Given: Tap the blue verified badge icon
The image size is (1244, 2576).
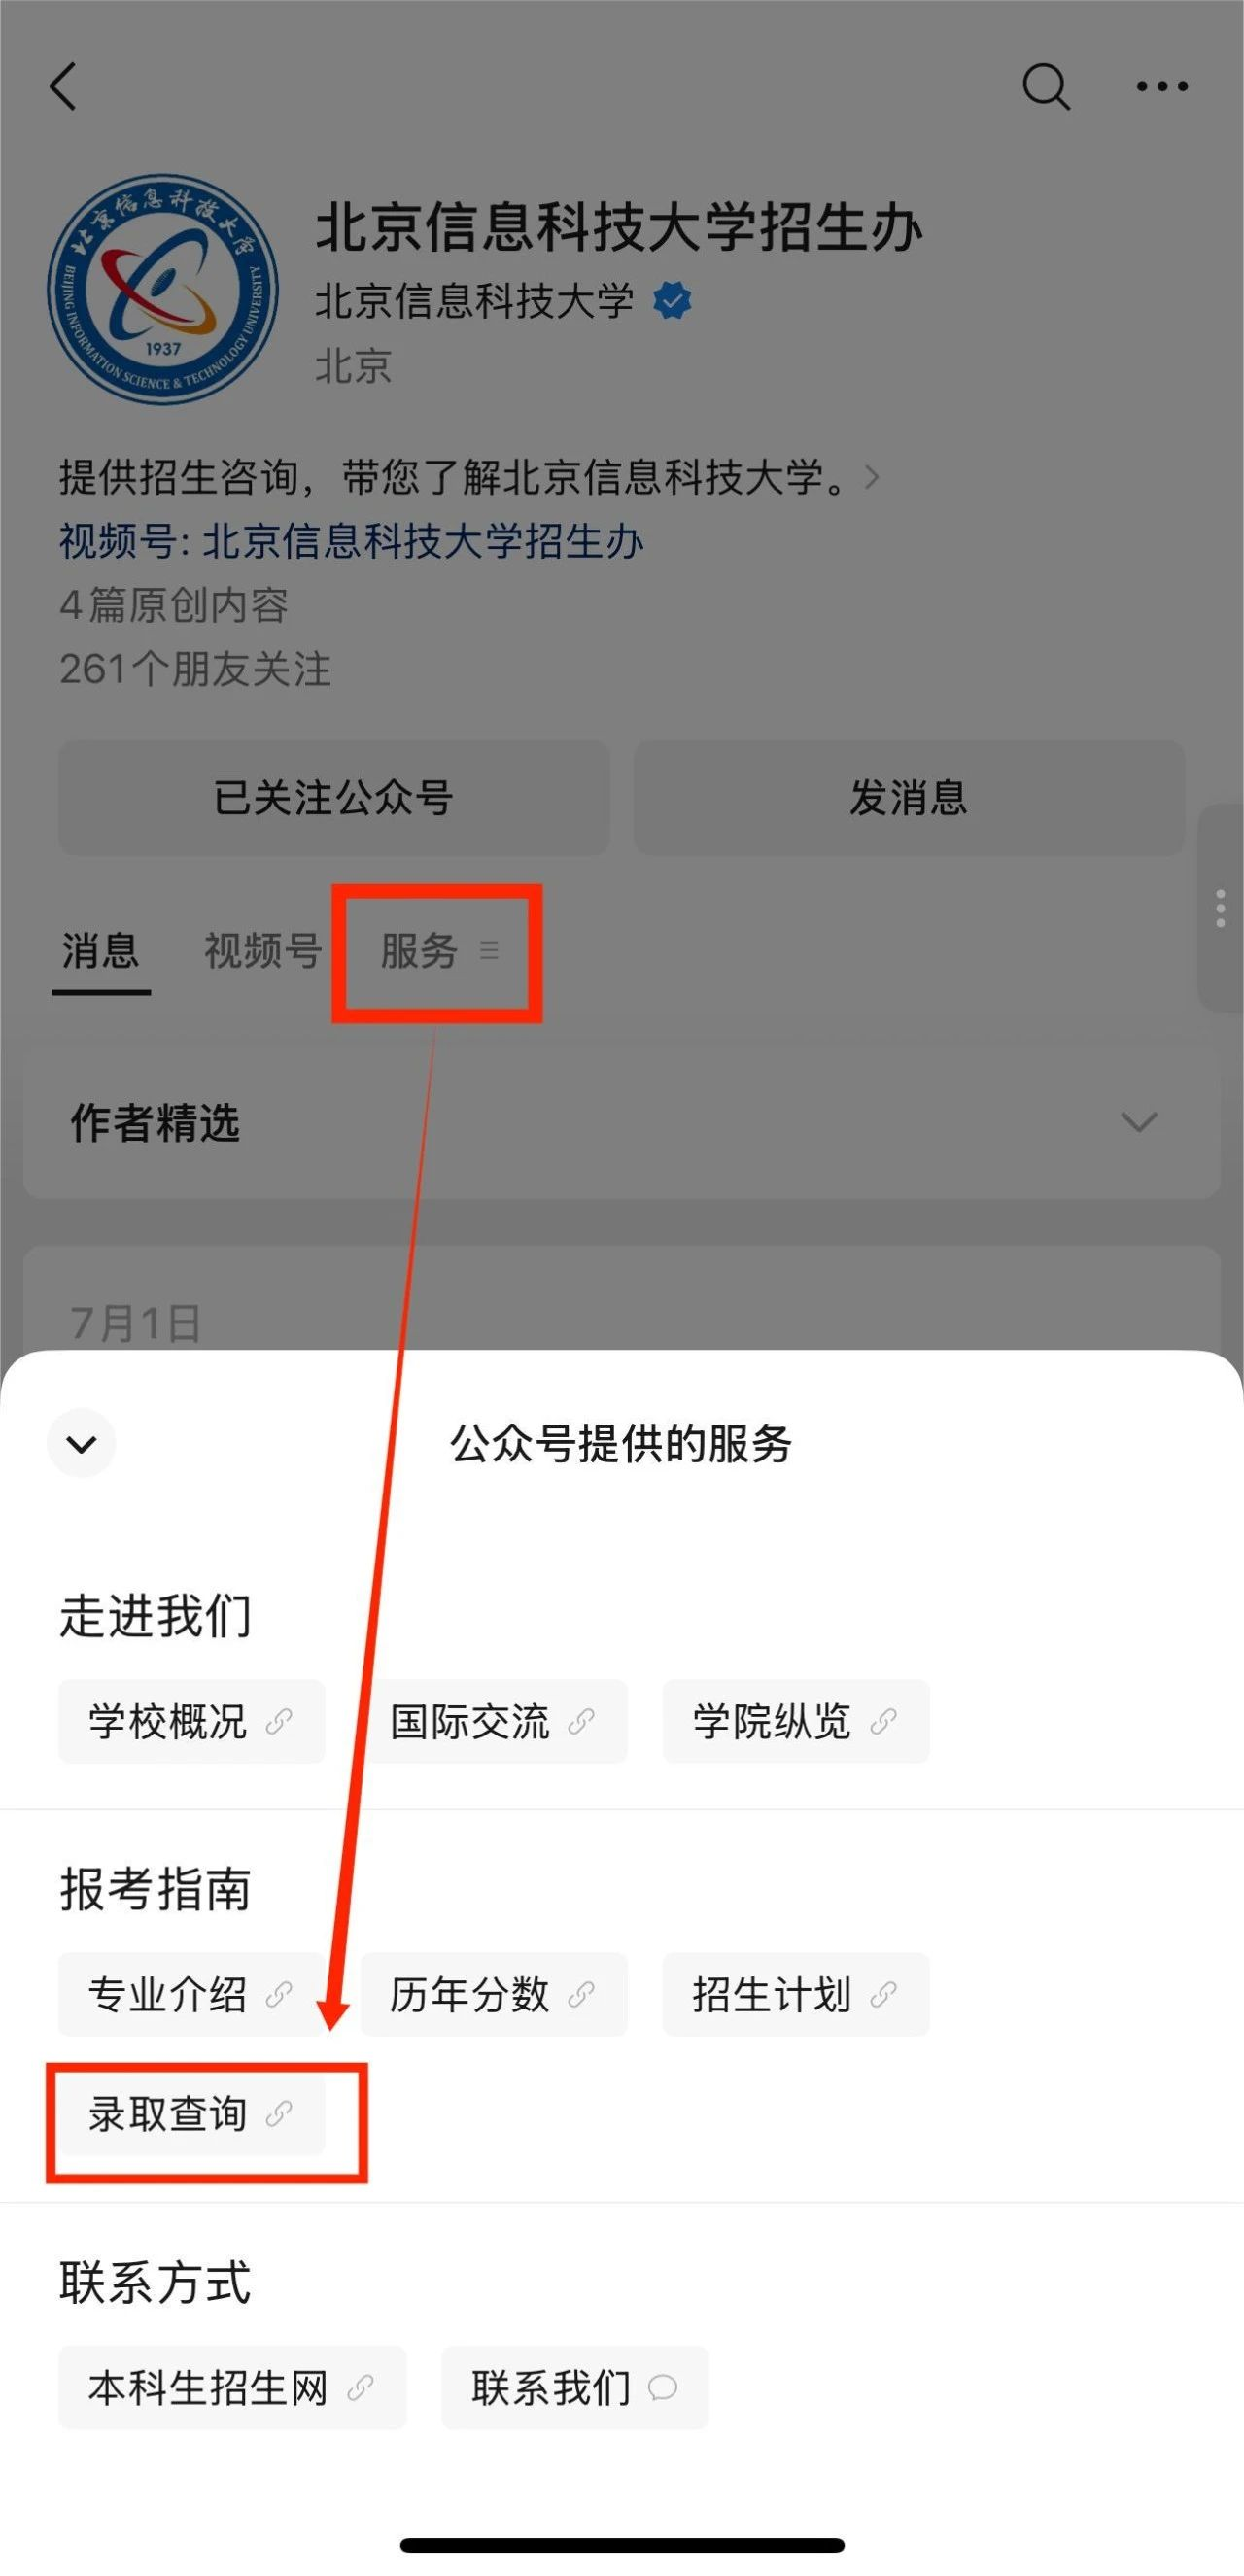Looking at the screenshot, I should [x=672, y=300].
